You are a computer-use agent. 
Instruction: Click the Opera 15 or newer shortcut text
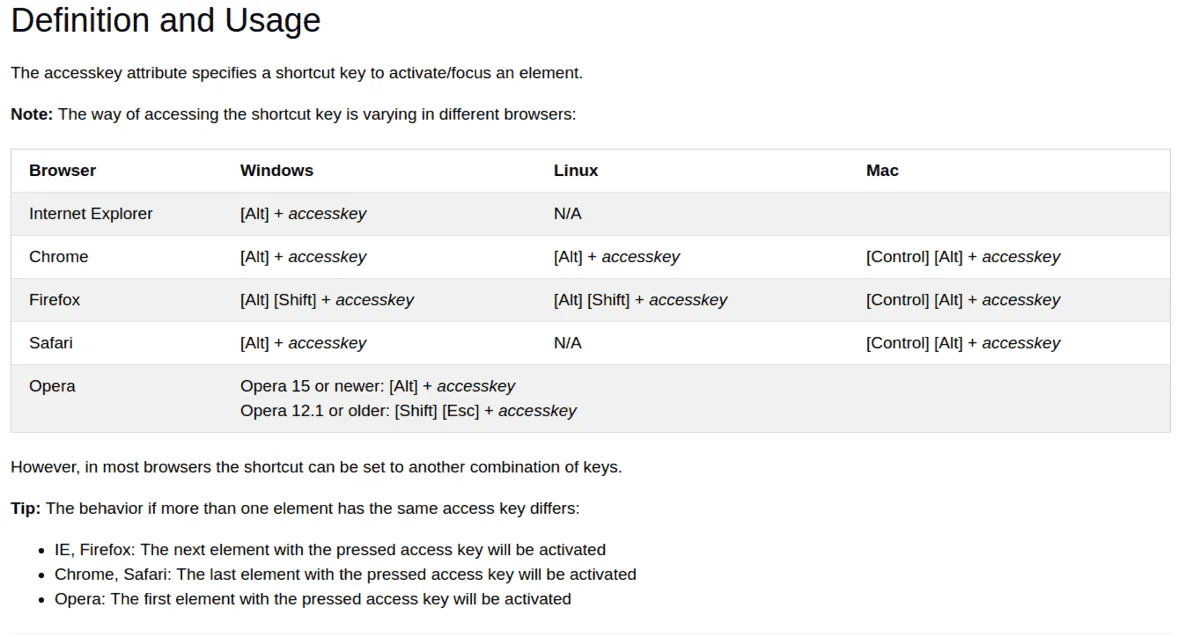(378, 385)
